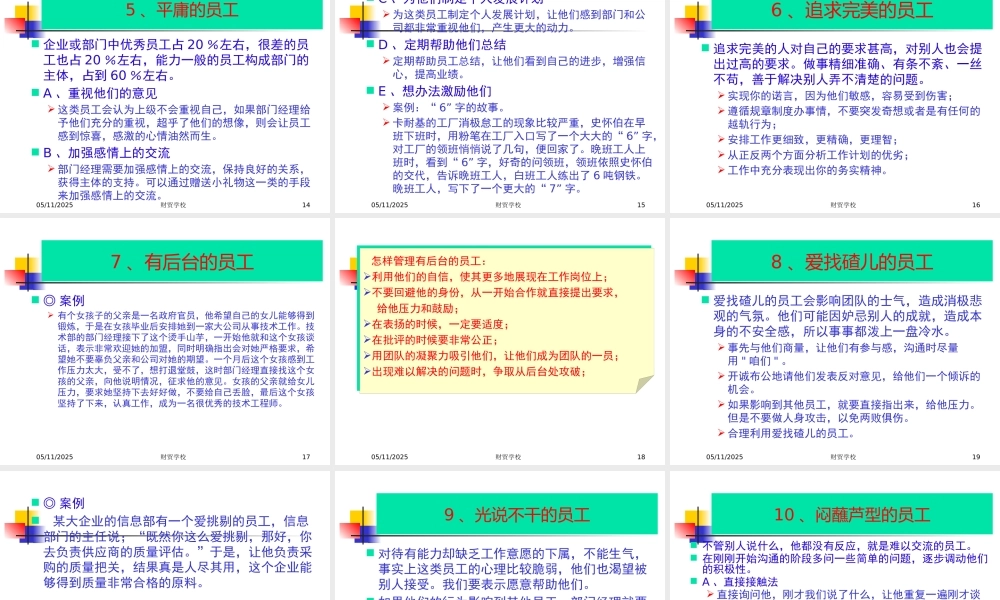Click the bullet "工作中充分表现出你的务实精神。"
The height and width of the screenshot is (600, 1000).
coord(807,170)
